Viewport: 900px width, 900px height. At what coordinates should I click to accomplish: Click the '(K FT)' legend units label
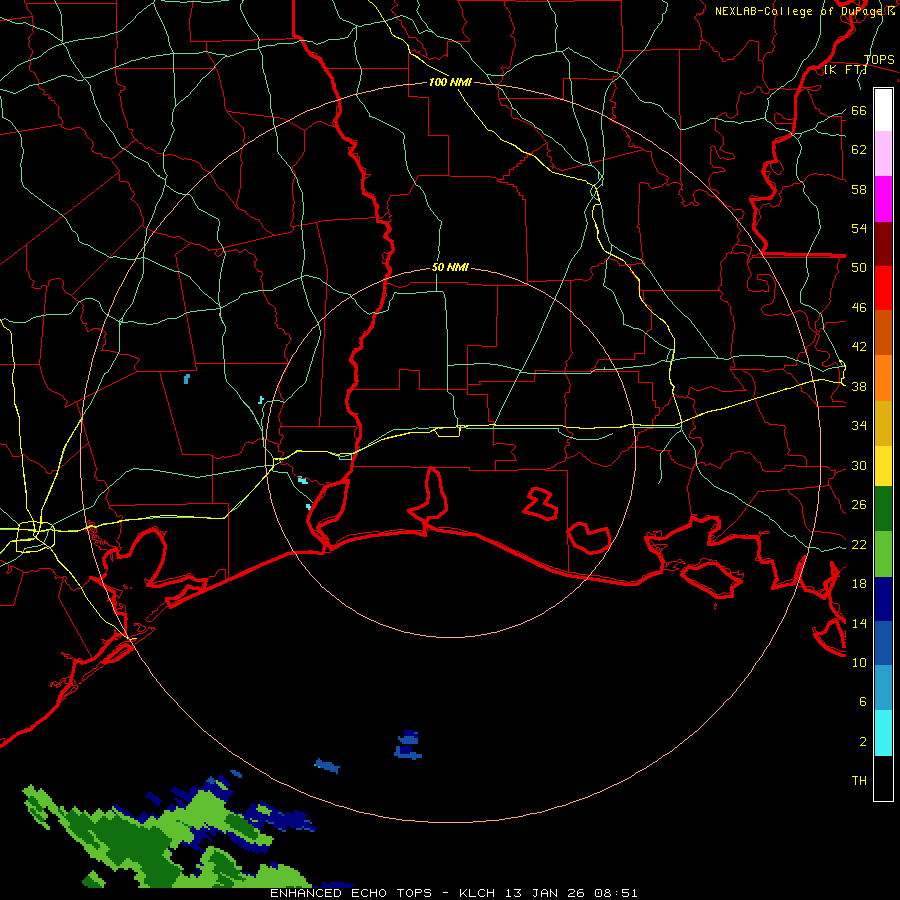845,70
